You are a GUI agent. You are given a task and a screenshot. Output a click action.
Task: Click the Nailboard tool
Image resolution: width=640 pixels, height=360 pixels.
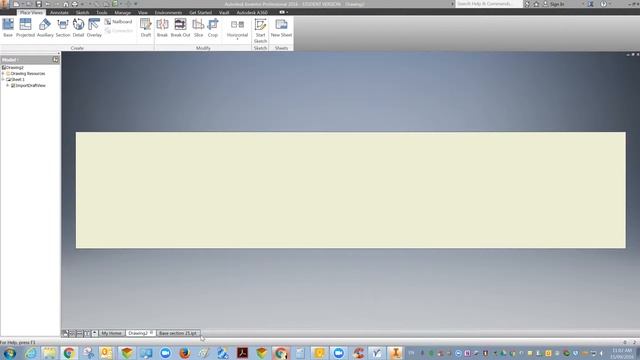coord(118,22)
